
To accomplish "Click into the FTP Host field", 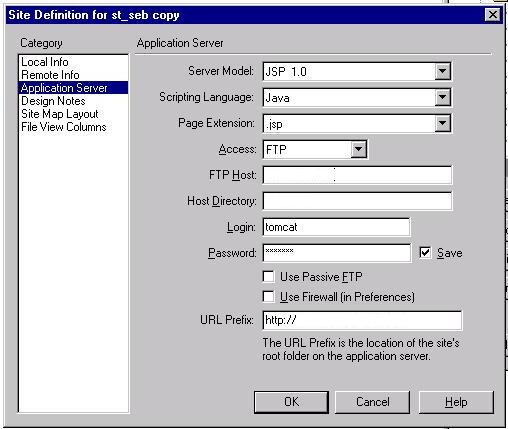I will (x=357, y=175).
